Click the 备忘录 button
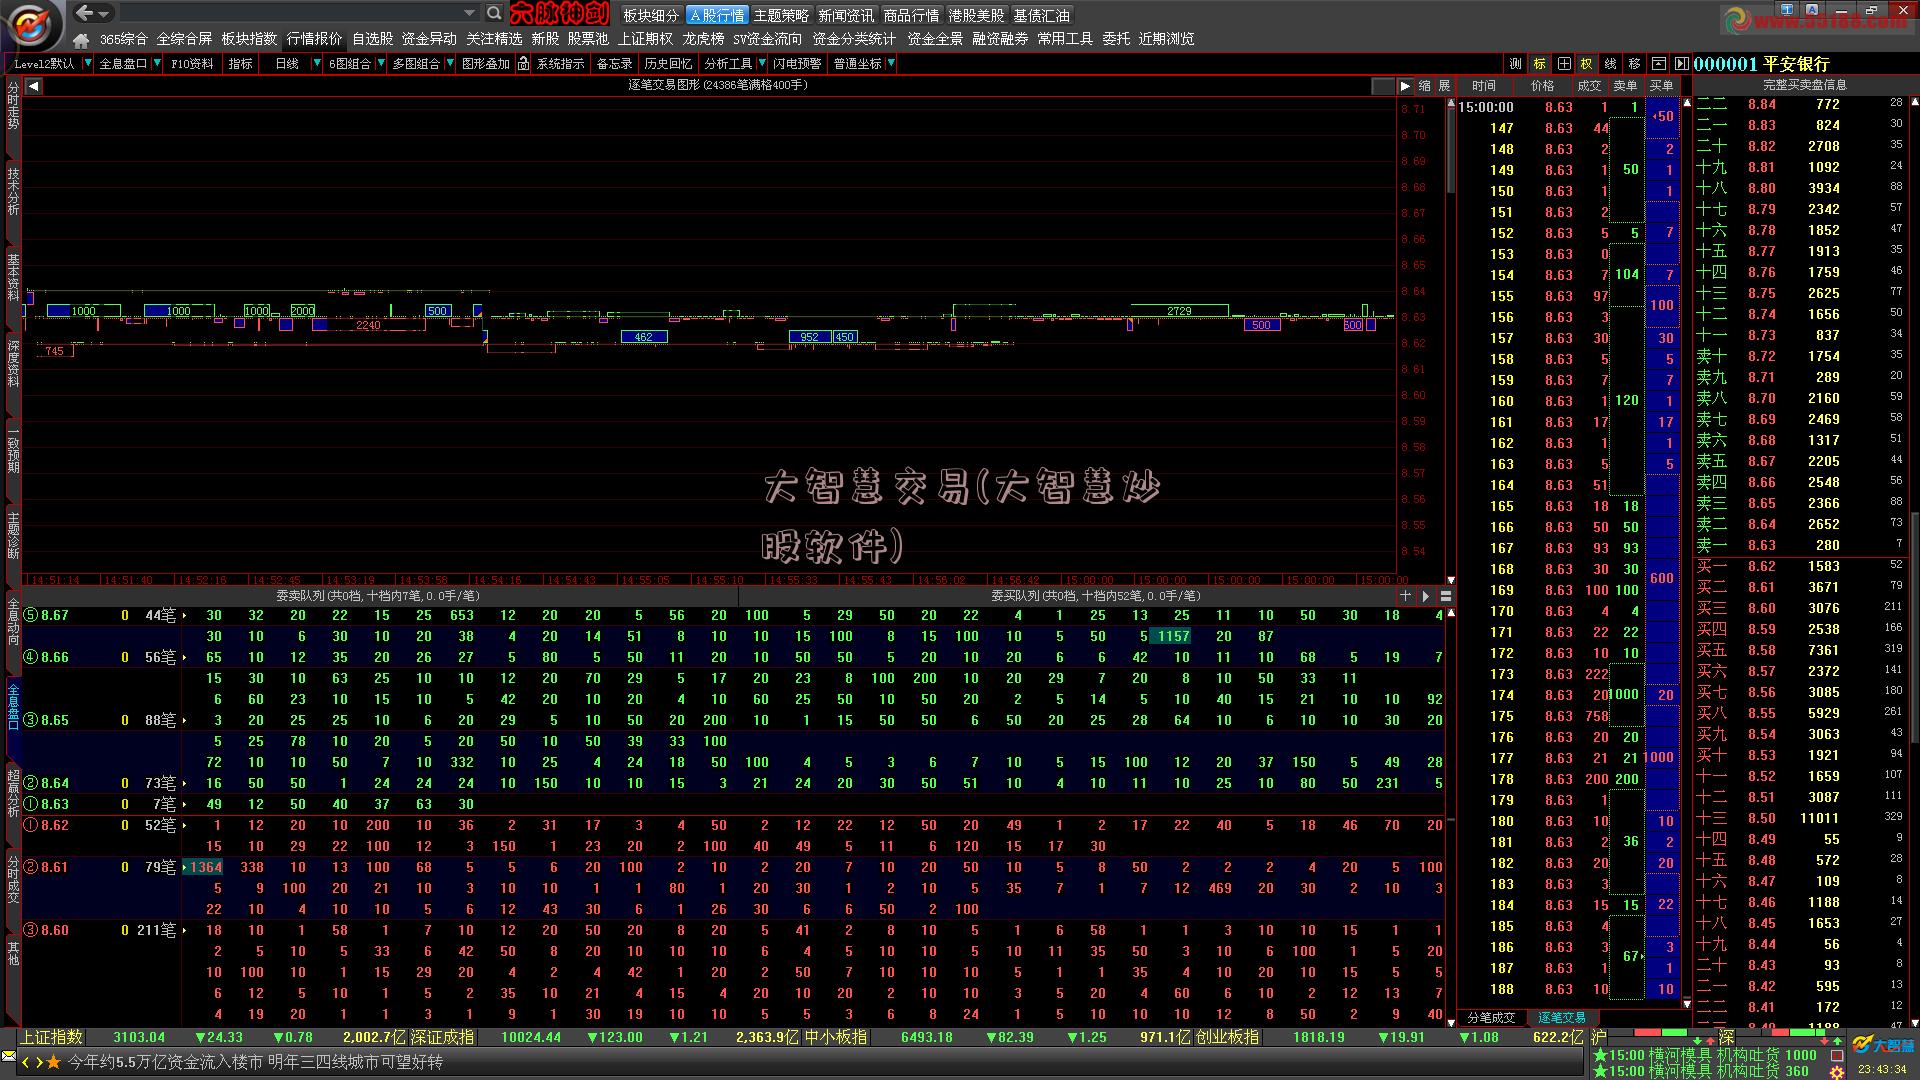This screenshot has height=1080, width=1920. click(614, 63)
